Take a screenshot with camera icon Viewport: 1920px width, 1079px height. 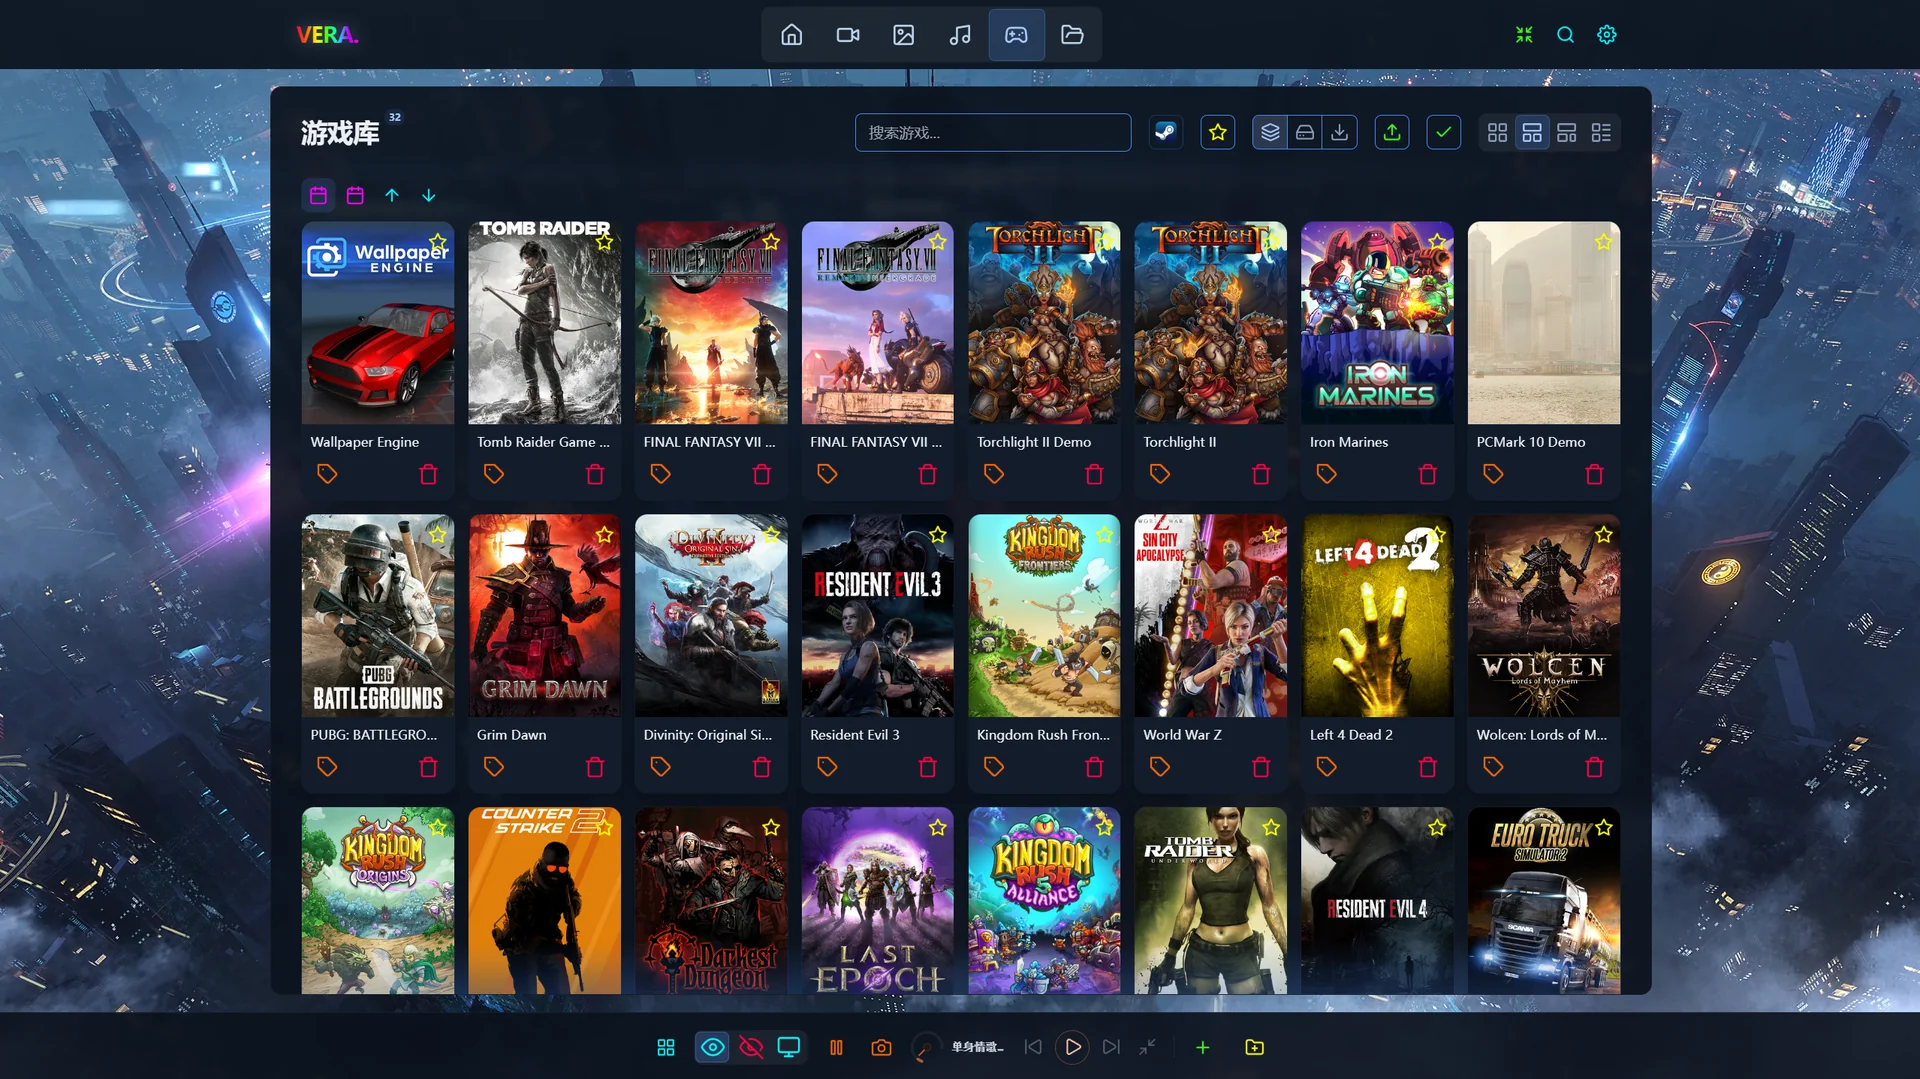point(881,1047)
